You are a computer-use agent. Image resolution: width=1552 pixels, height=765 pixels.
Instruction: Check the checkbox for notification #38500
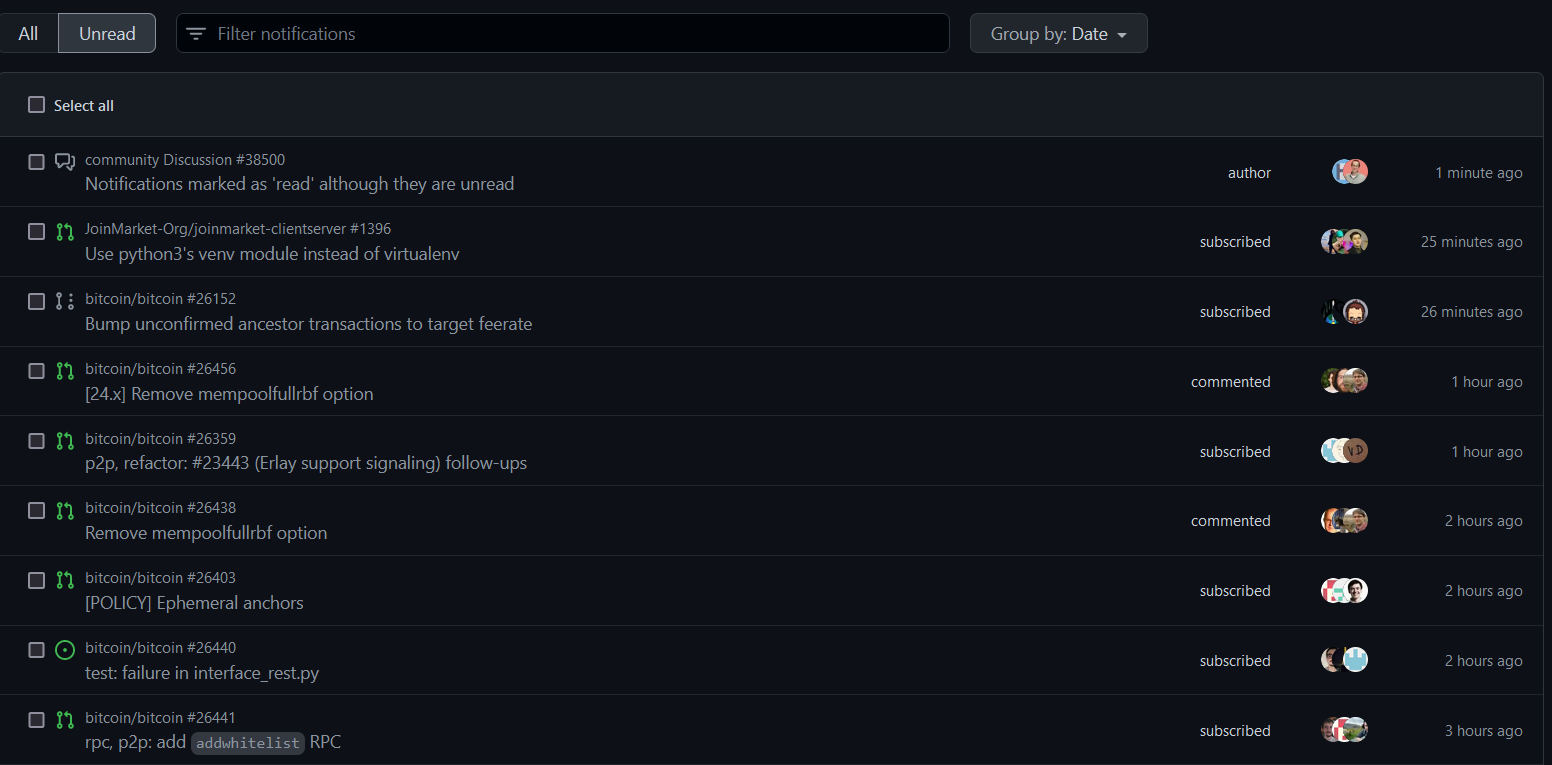point(36,161)
